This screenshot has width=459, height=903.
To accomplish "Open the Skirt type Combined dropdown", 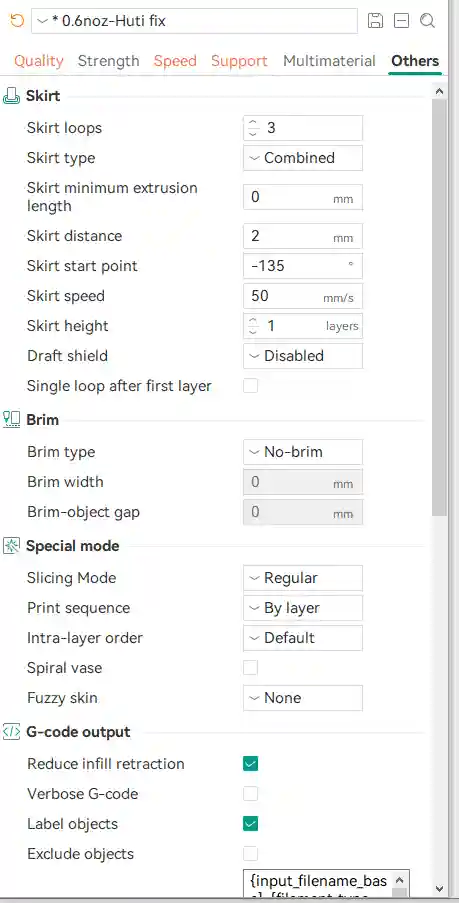I will pyautogui.click(x=303, y=158).
